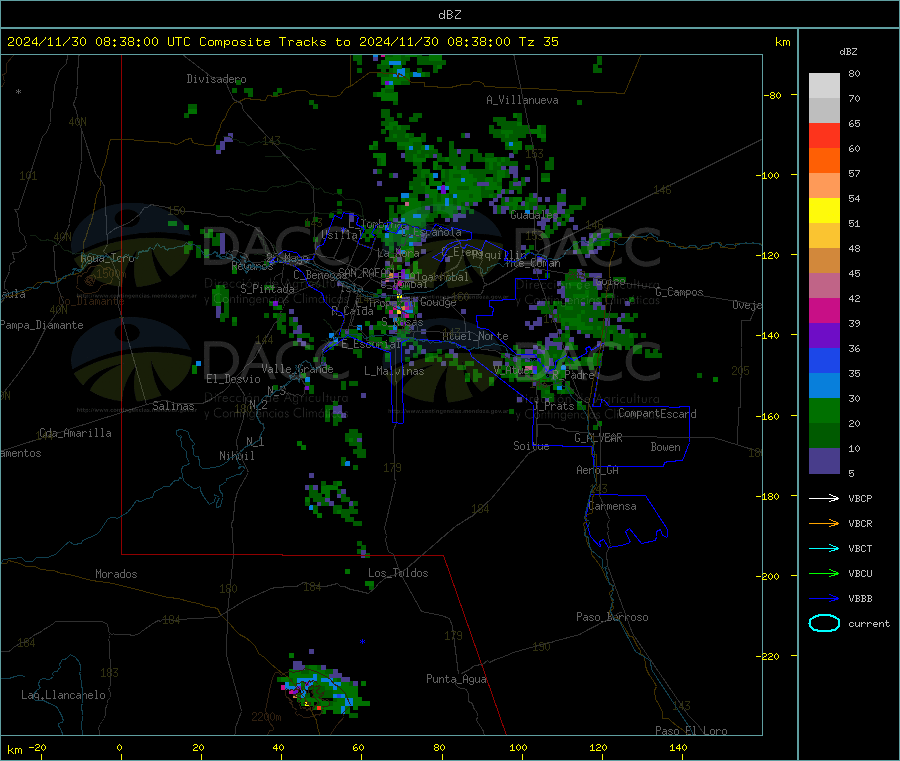
Task: Select the 36 dBZ purple swatch
Action: coord(824,336)
